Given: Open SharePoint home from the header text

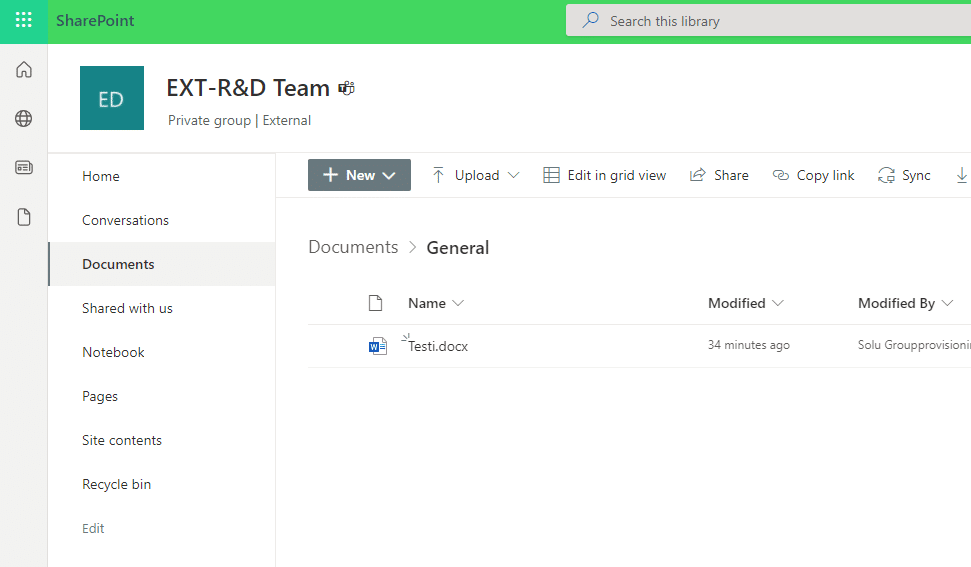Looking at the screenshot, I should click(x=95, y=20).
